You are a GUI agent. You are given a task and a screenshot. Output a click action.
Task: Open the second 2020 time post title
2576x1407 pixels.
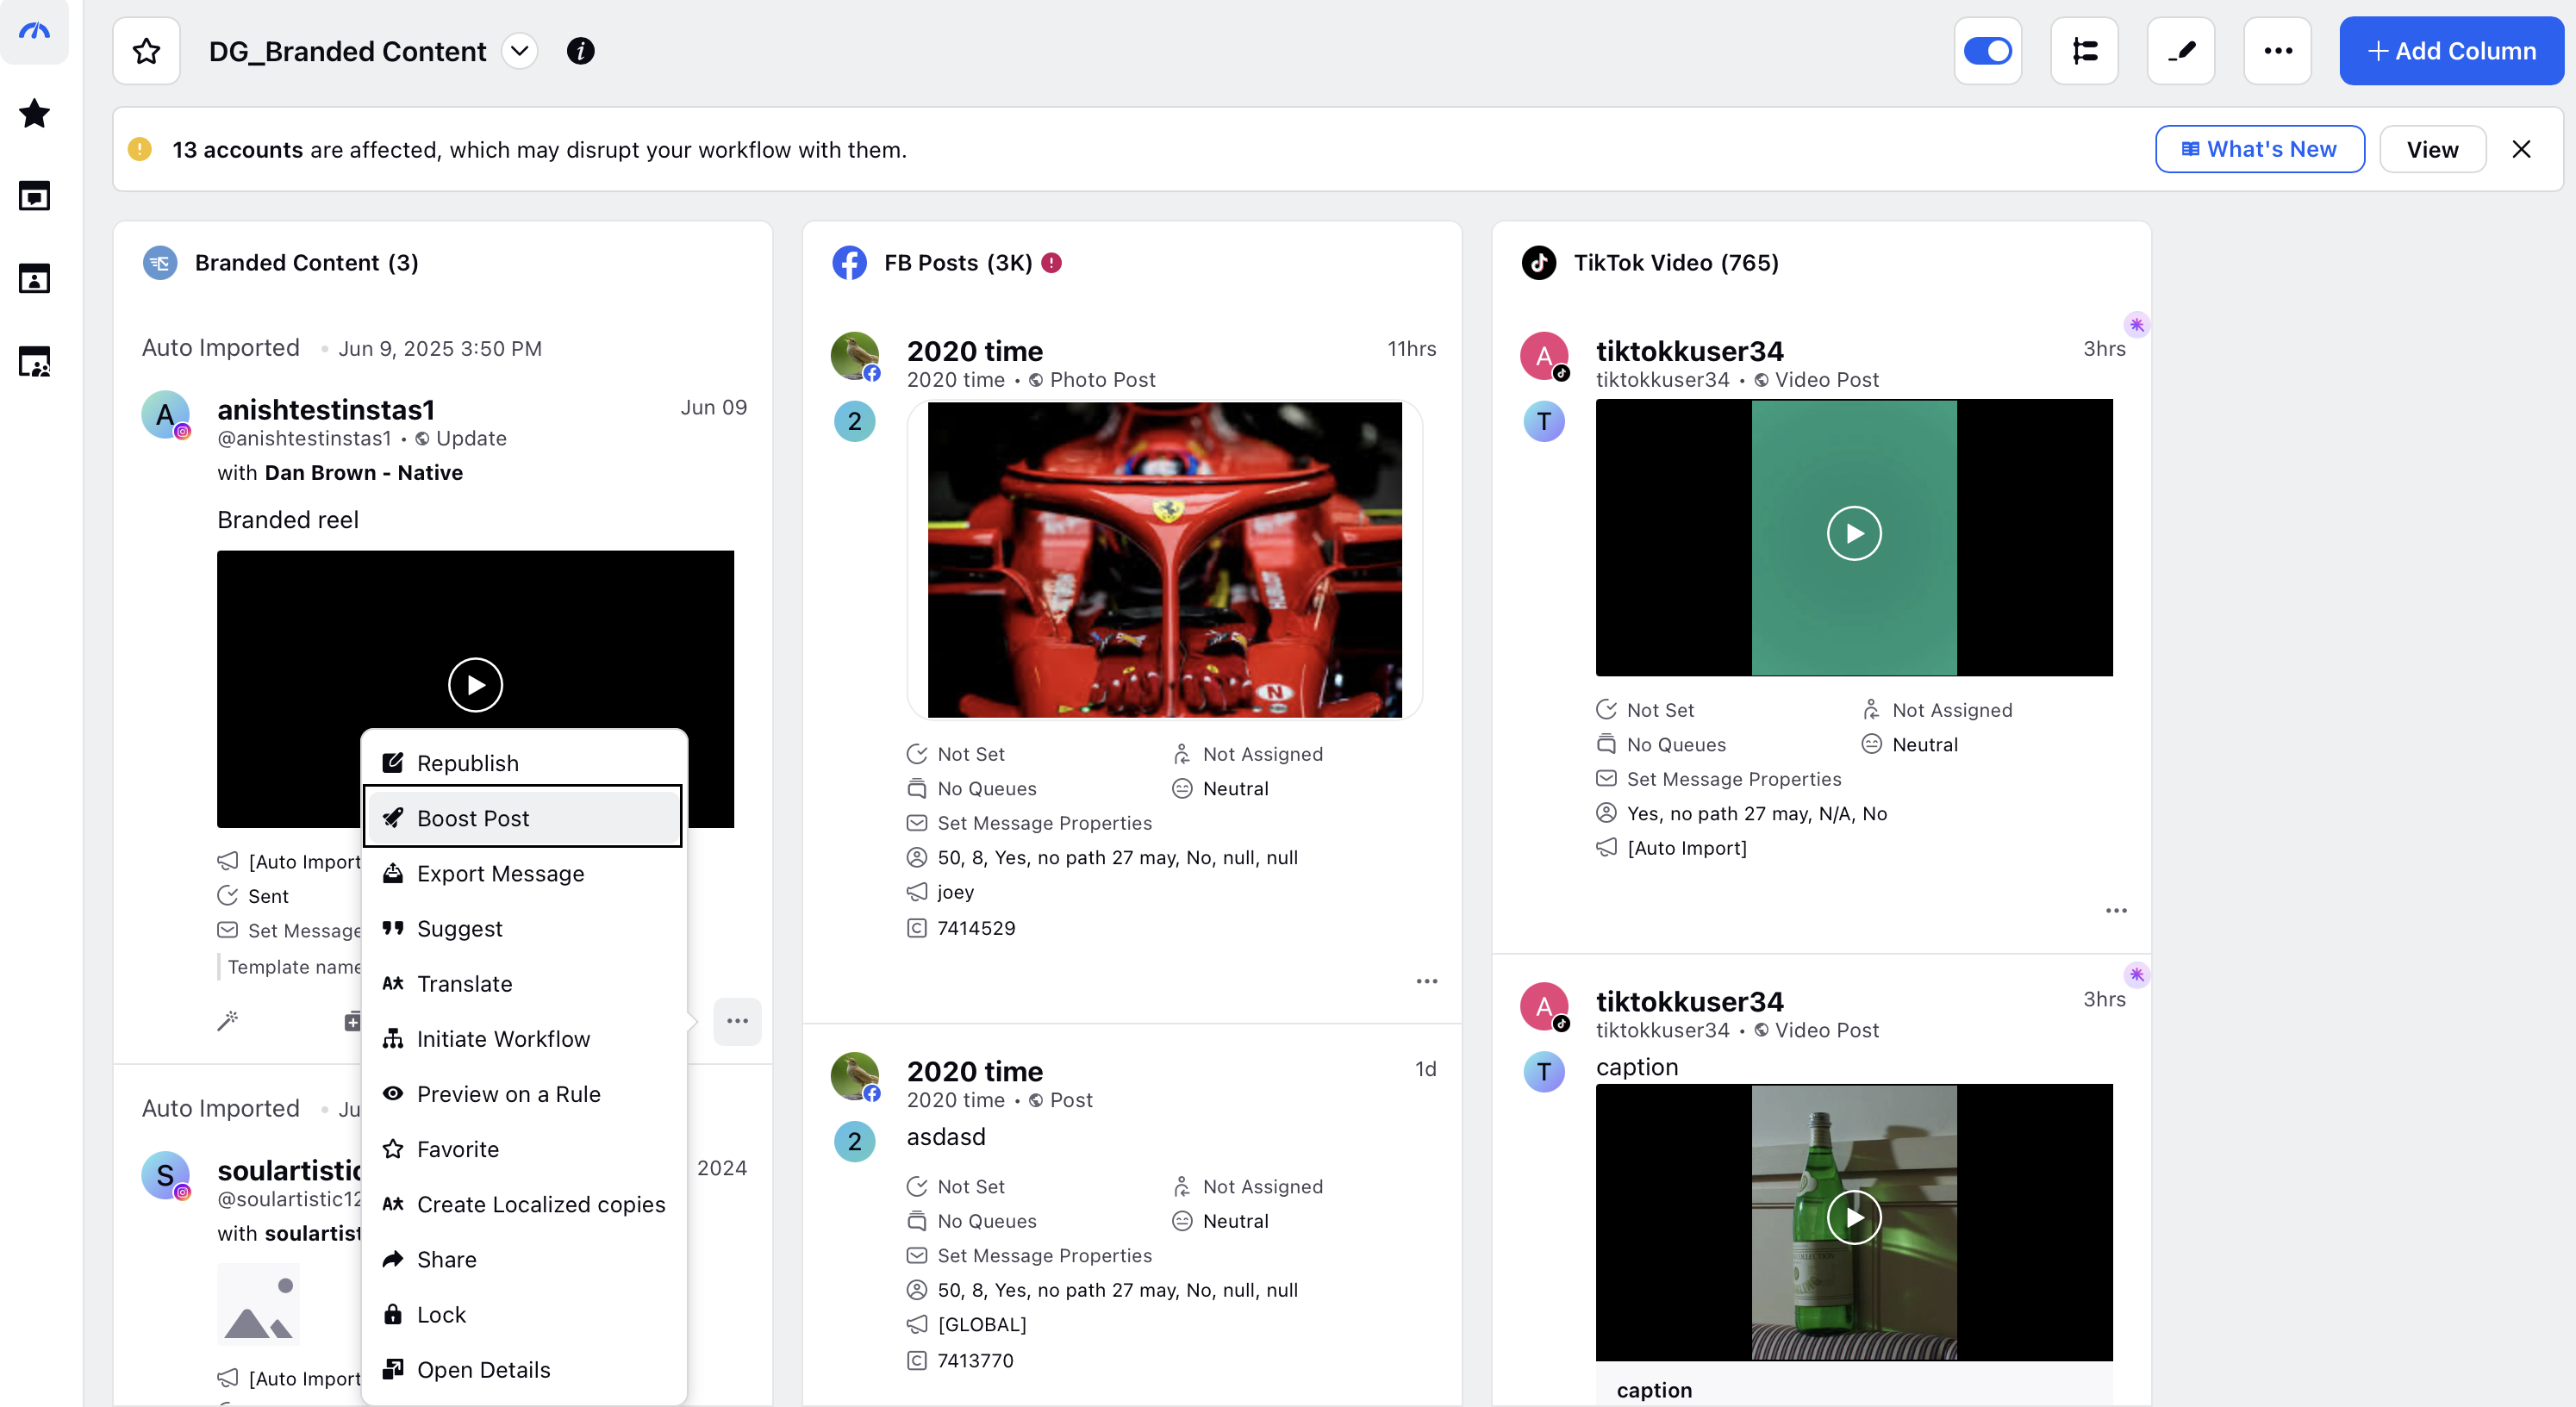tap(975, 1071)
